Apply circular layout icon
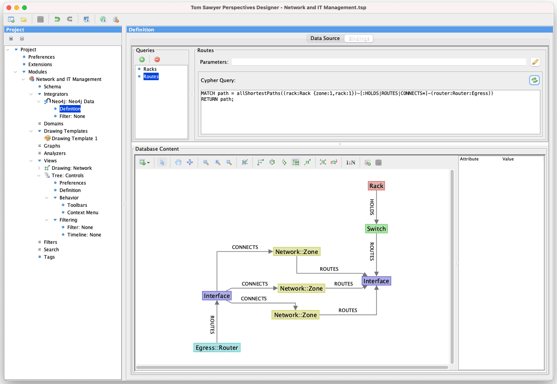 click(x=272, y=162)
